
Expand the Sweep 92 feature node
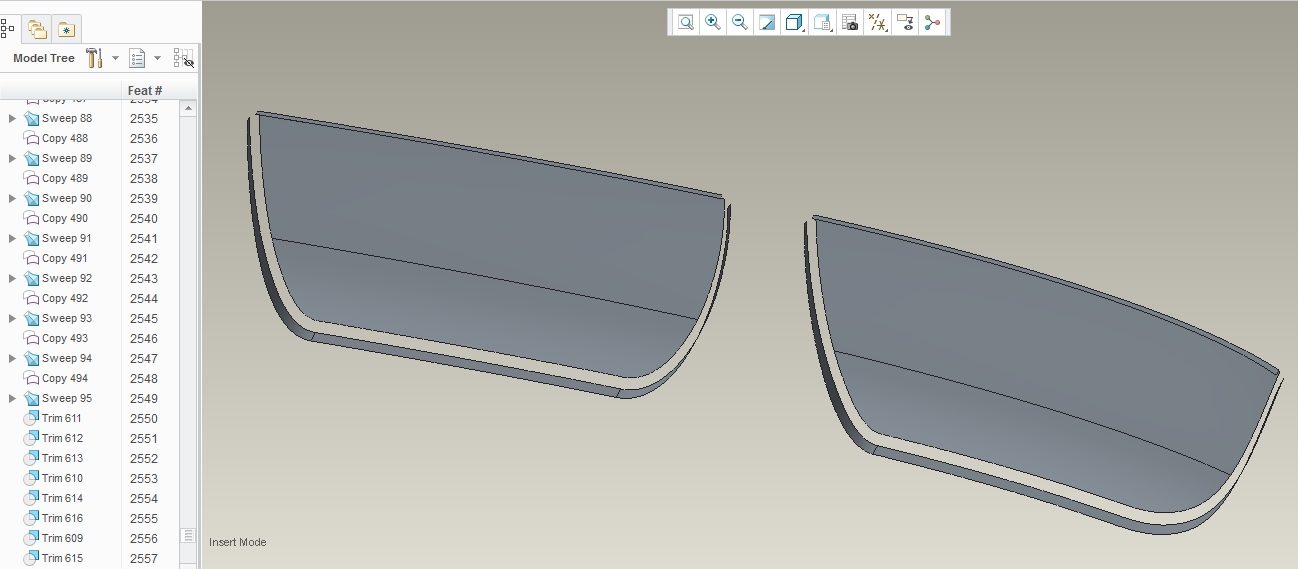tap(12, 278)
